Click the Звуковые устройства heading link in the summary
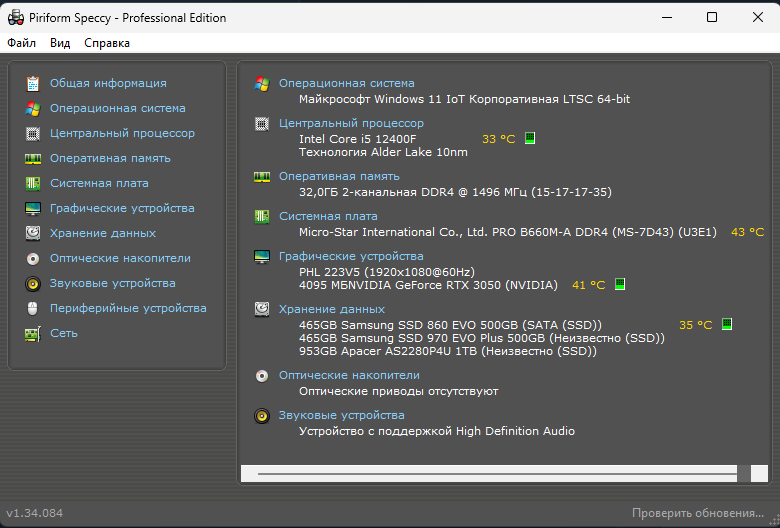Viewport: 780px width, 528px height. [x=341, y=415]
